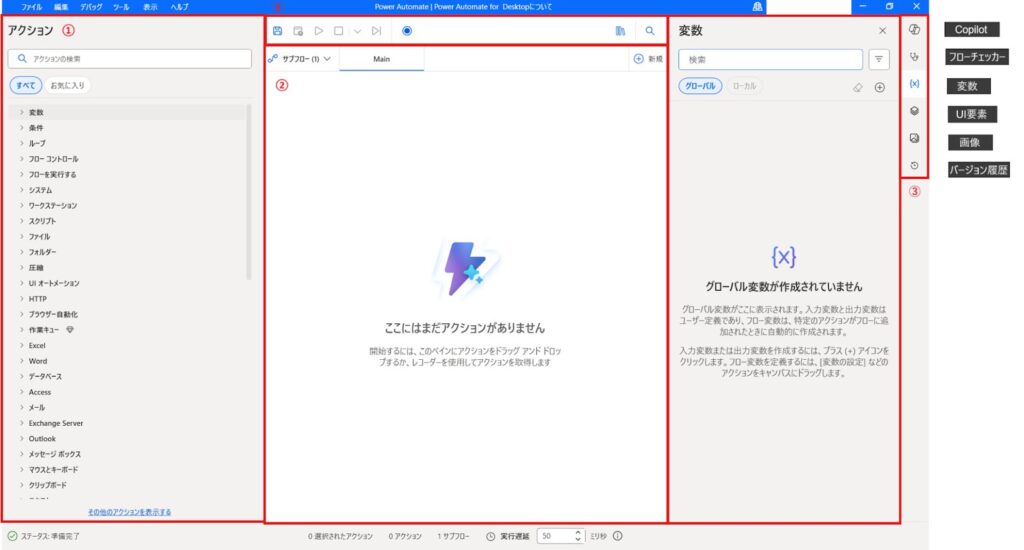Select the Main subflow tab

pos(381,59)
